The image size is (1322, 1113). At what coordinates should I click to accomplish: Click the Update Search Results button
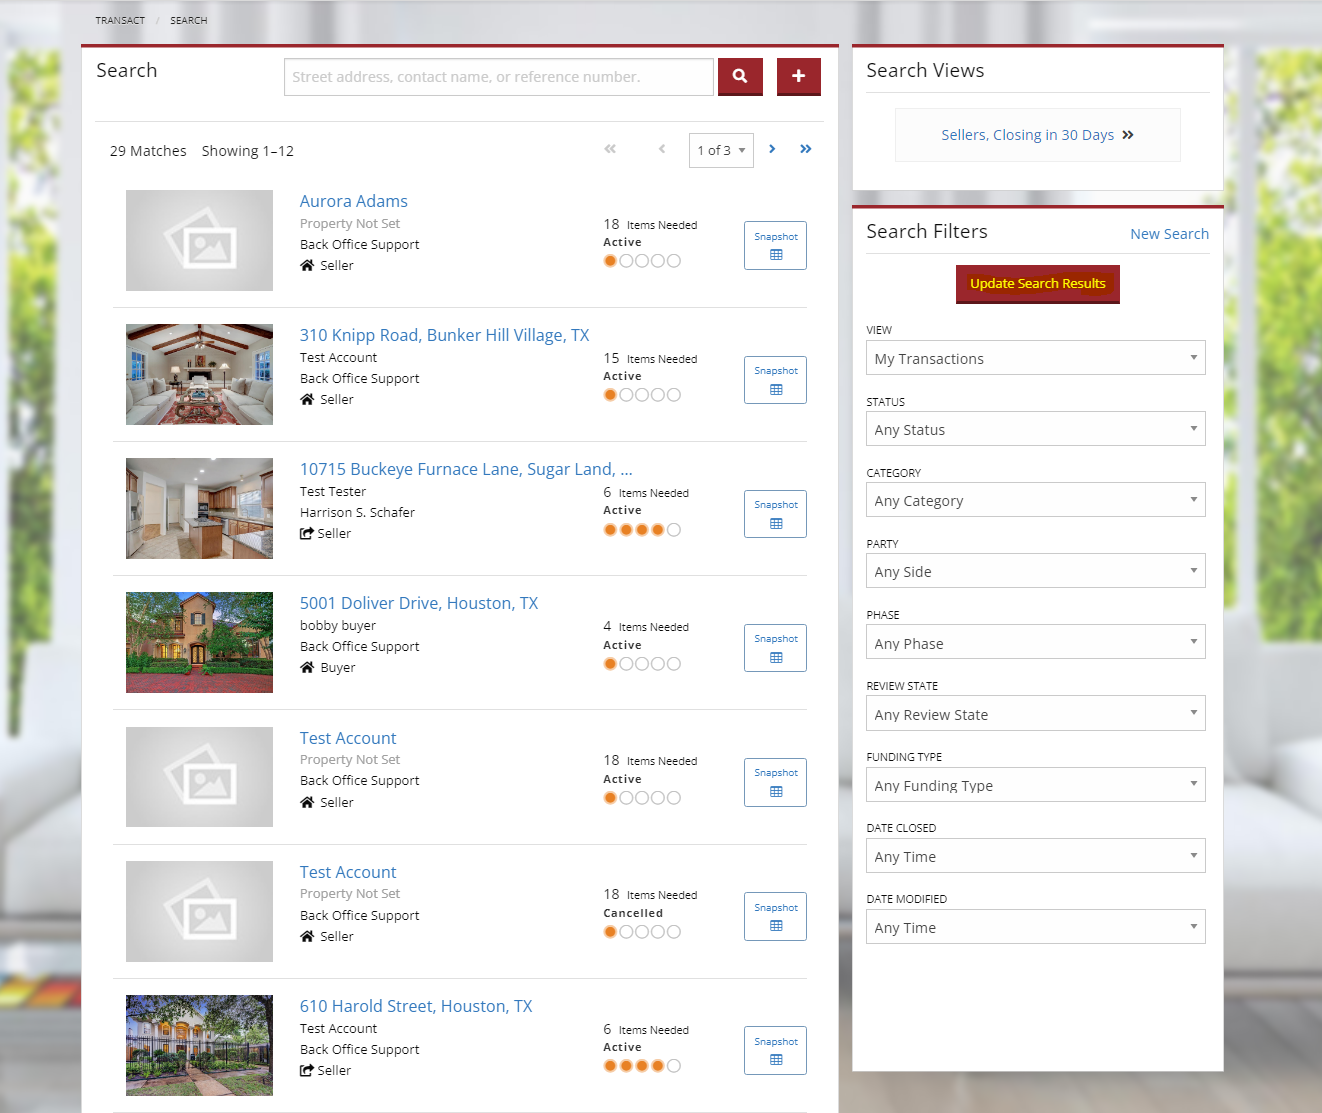coord(1037,284)
